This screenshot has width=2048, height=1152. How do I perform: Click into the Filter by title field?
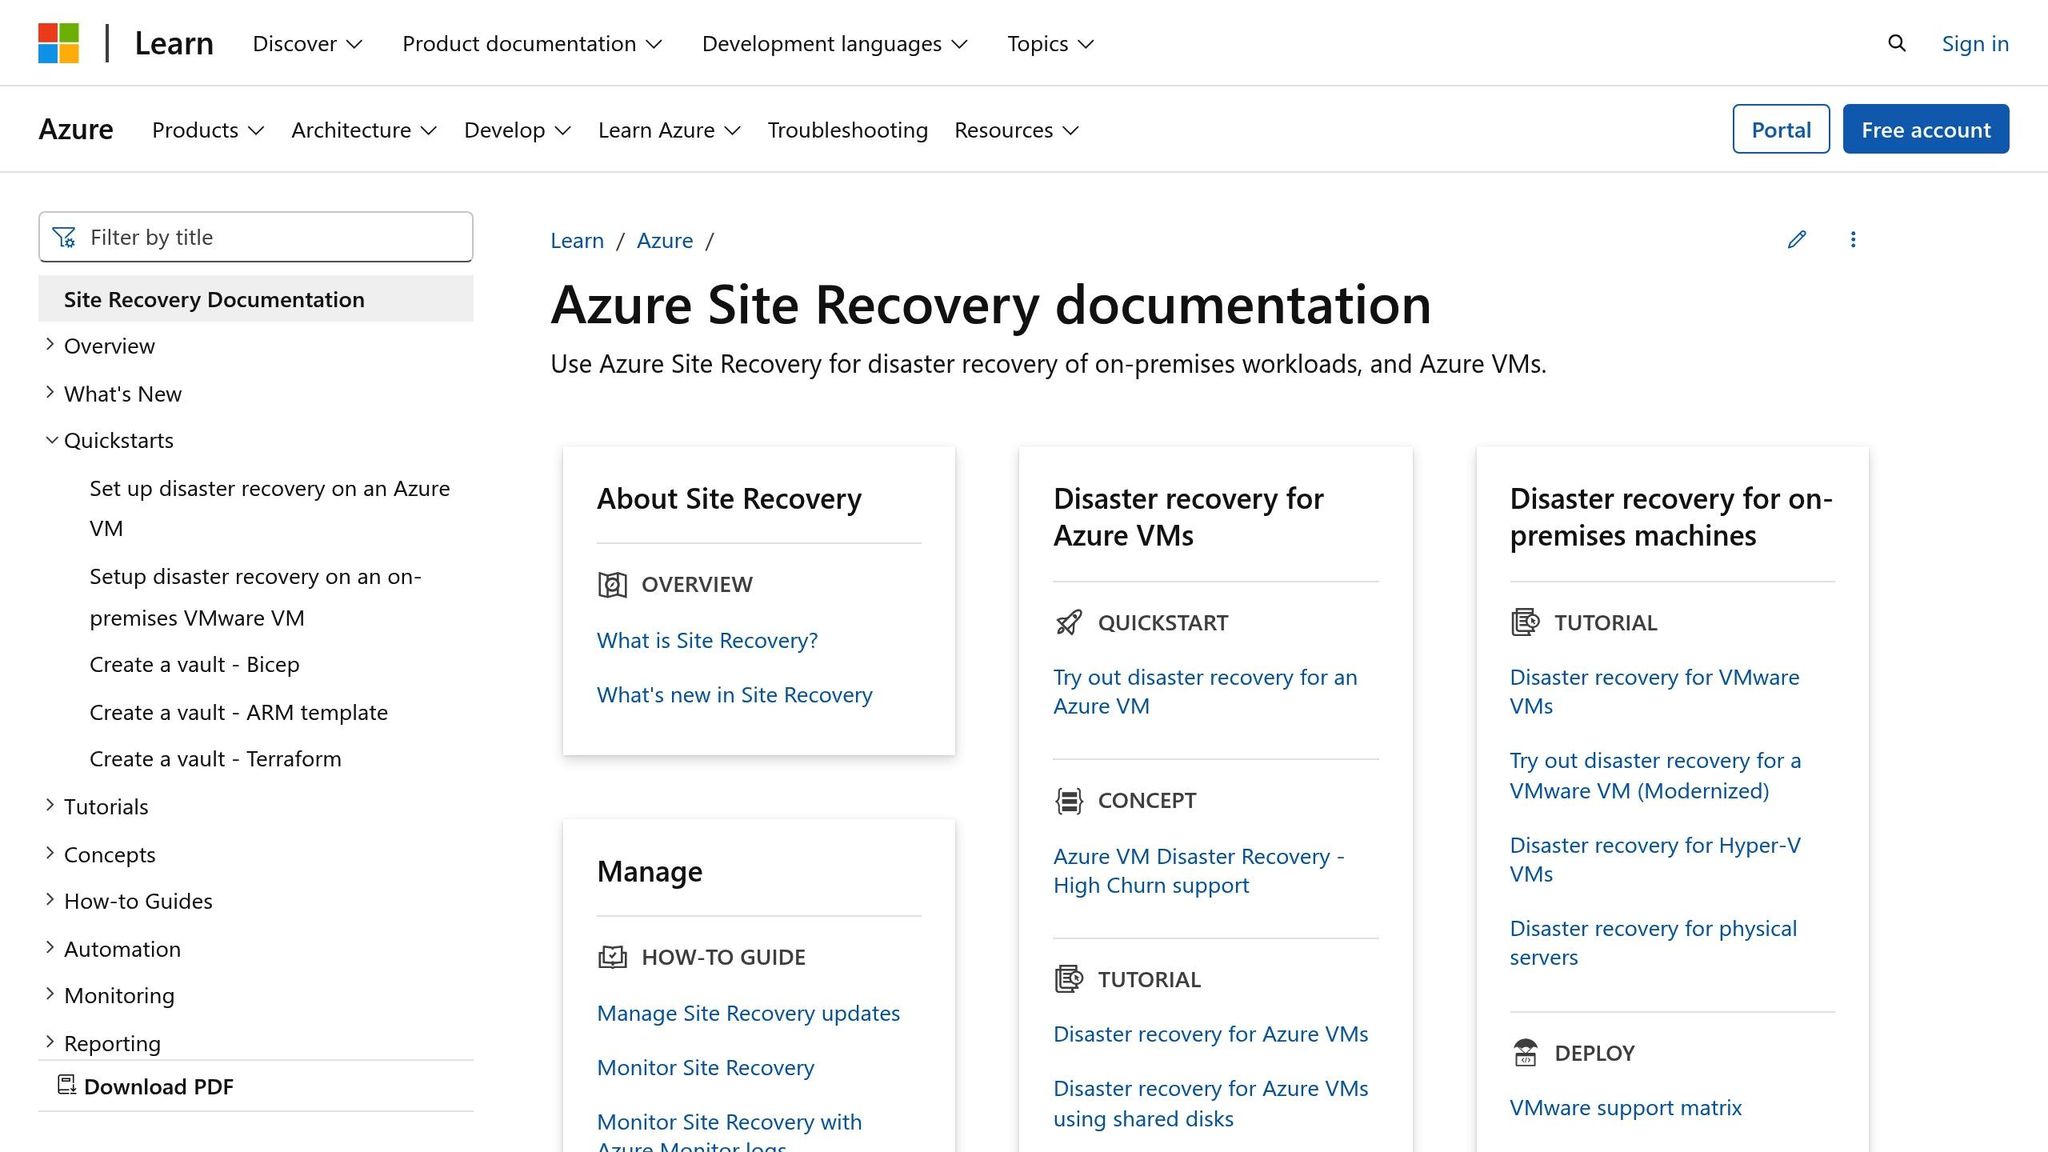(255, 237)
